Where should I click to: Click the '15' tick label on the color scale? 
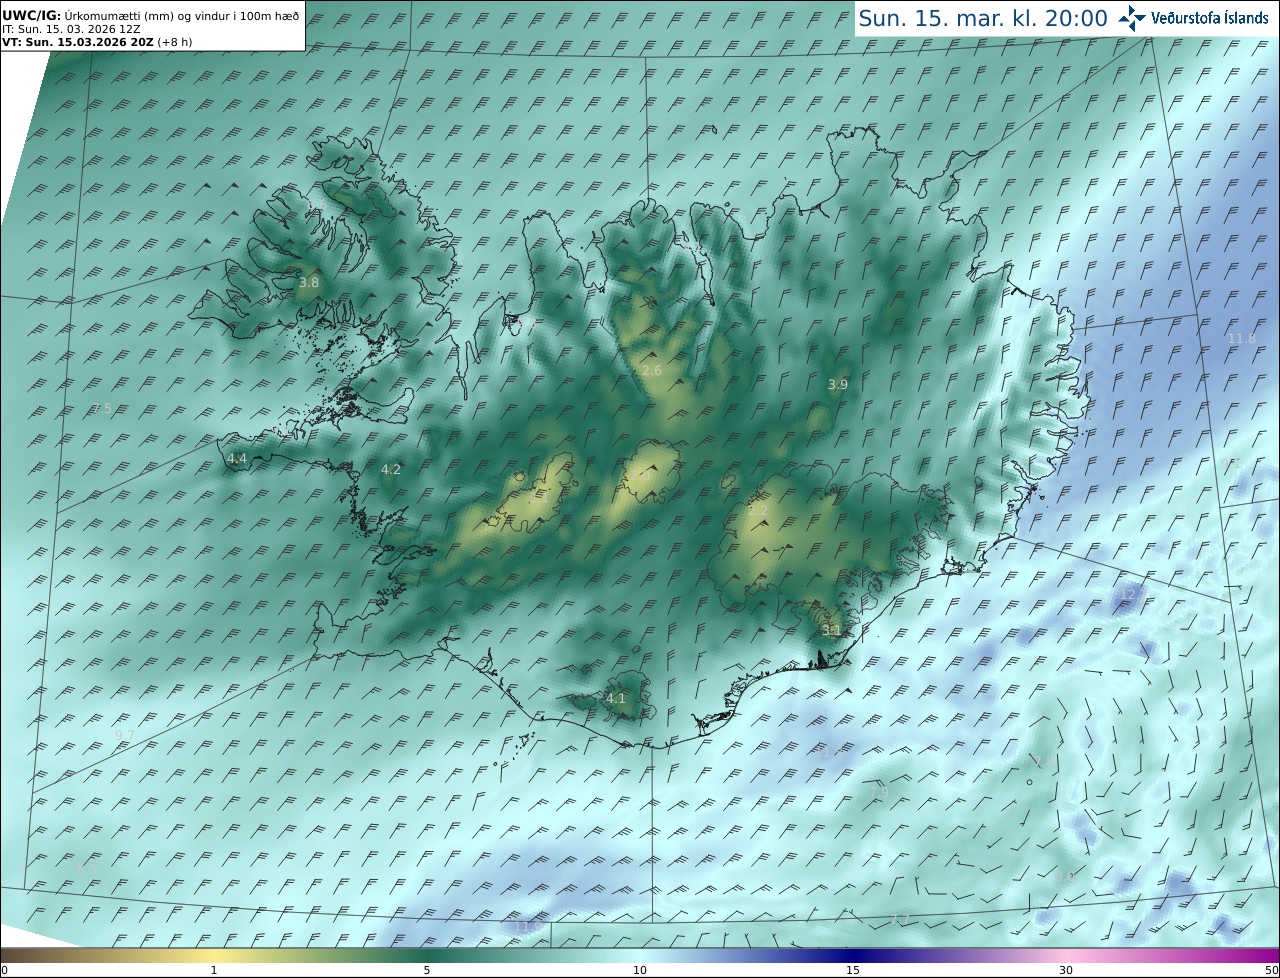point(853,970)
